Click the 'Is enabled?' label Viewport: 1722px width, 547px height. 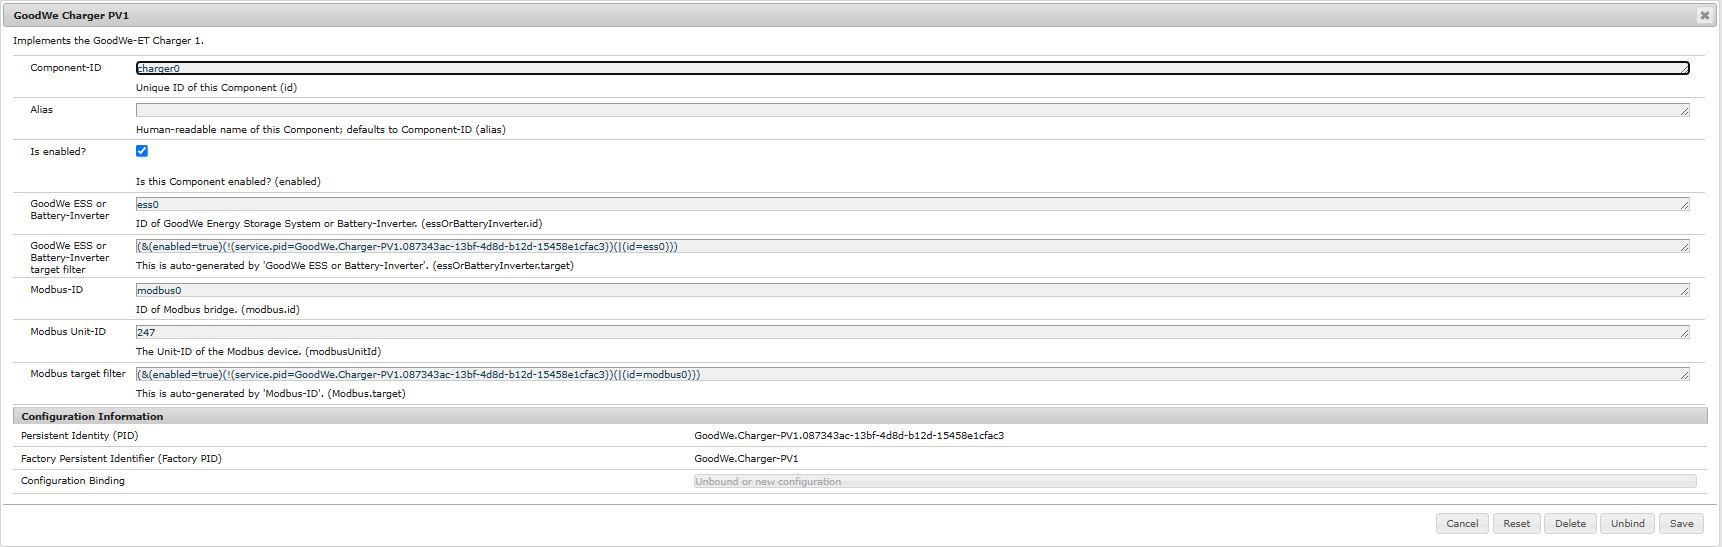tap(58, 152)
